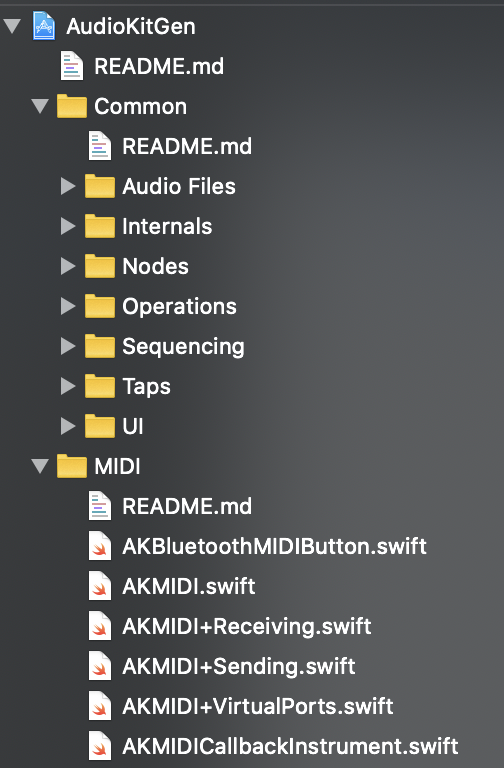The width and height of the screenshot is (504, 768).
Task: Click the Swift icon beside AKBluetoothMIDIButton.swift
Action: click(x=100, y=546)
